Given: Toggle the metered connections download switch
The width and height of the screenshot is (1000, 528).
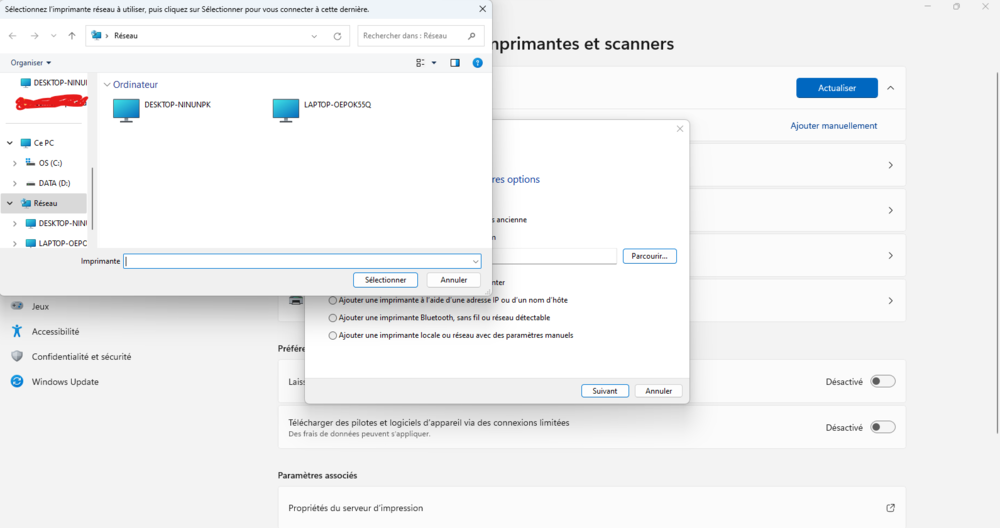Looking at the screenshot, I should (882, 427).
